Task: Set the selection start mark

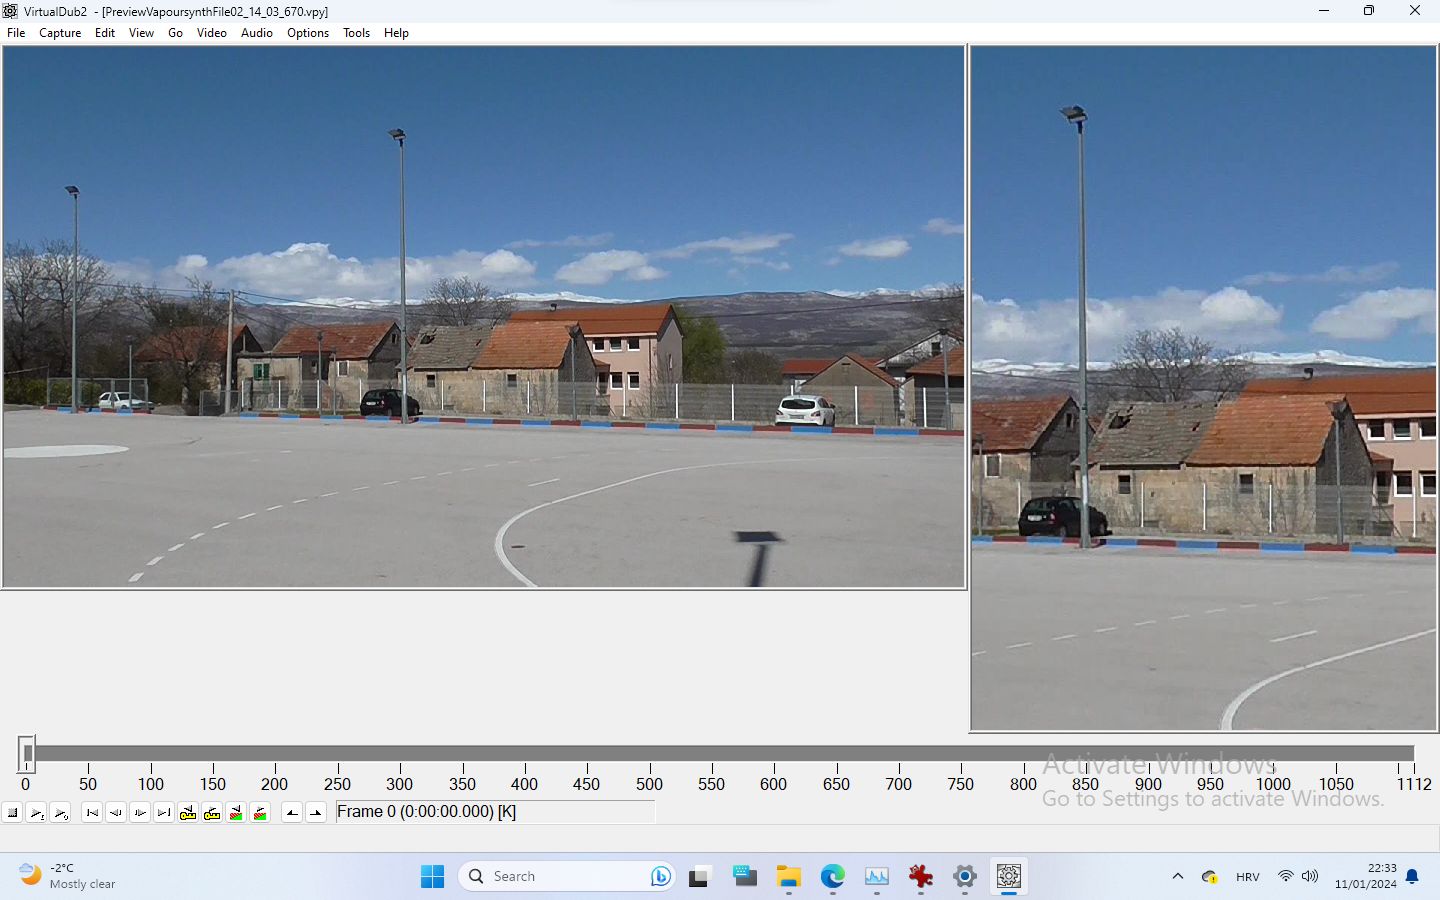Action: coord(292,813)
